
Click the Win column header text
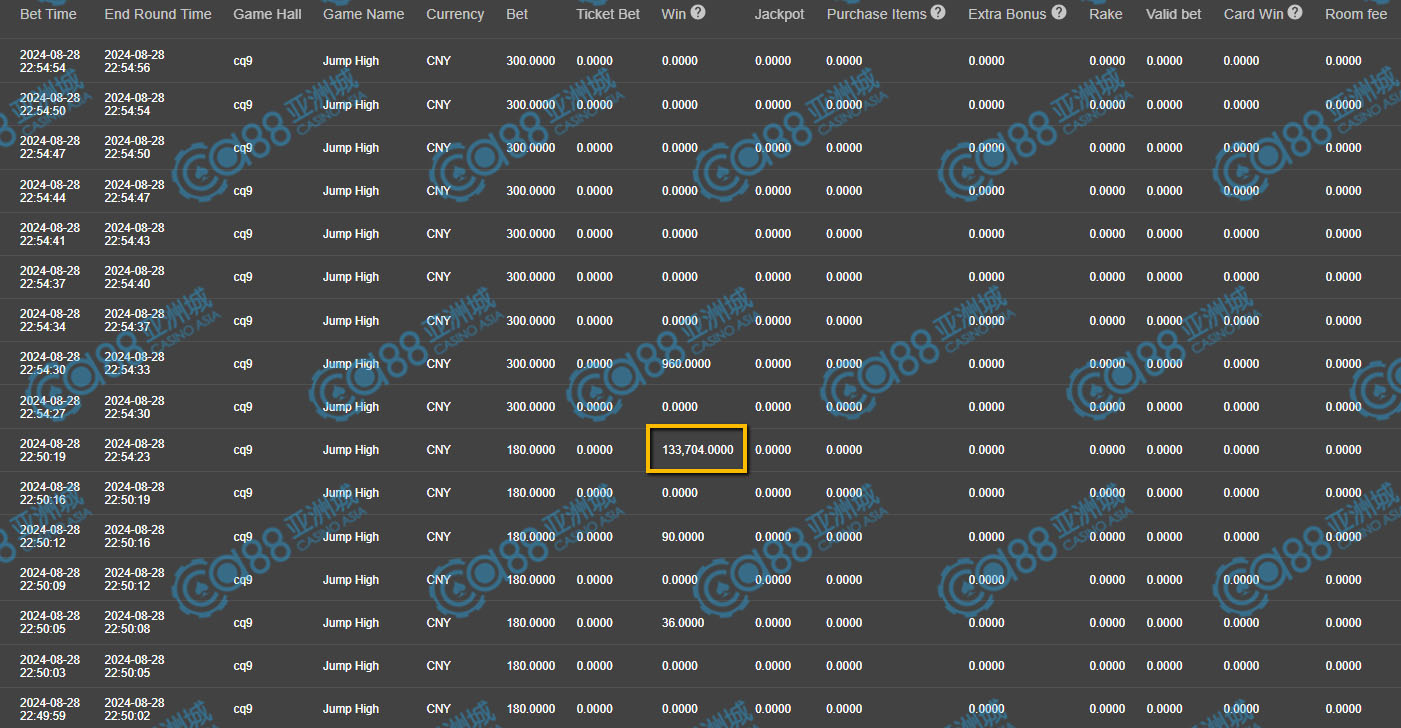pyautogui.click(x=674, y=14)
